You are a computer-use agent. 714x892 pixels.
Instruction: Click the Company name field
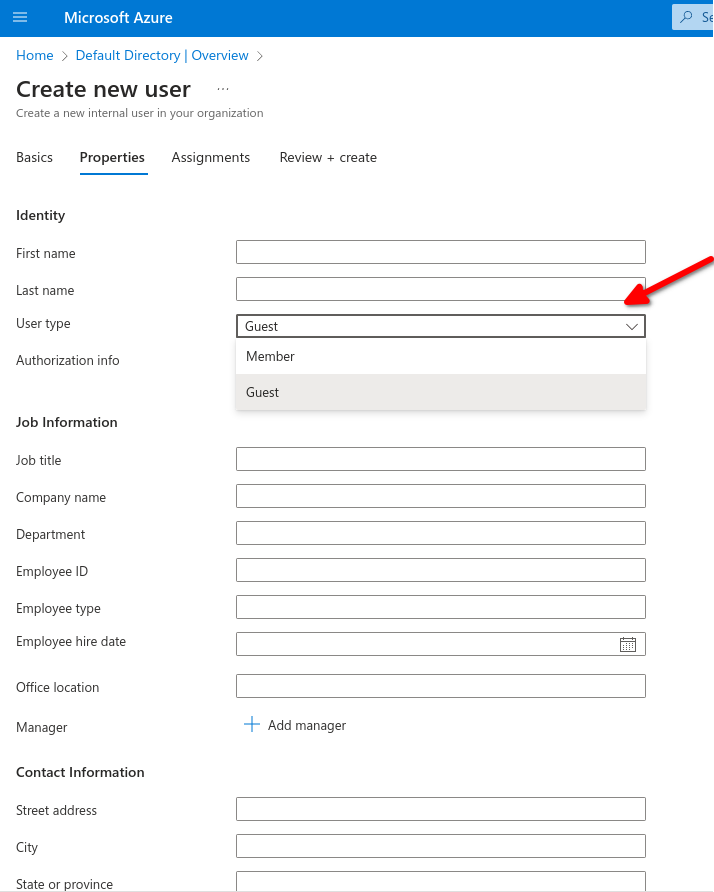(x=440, y=496)
